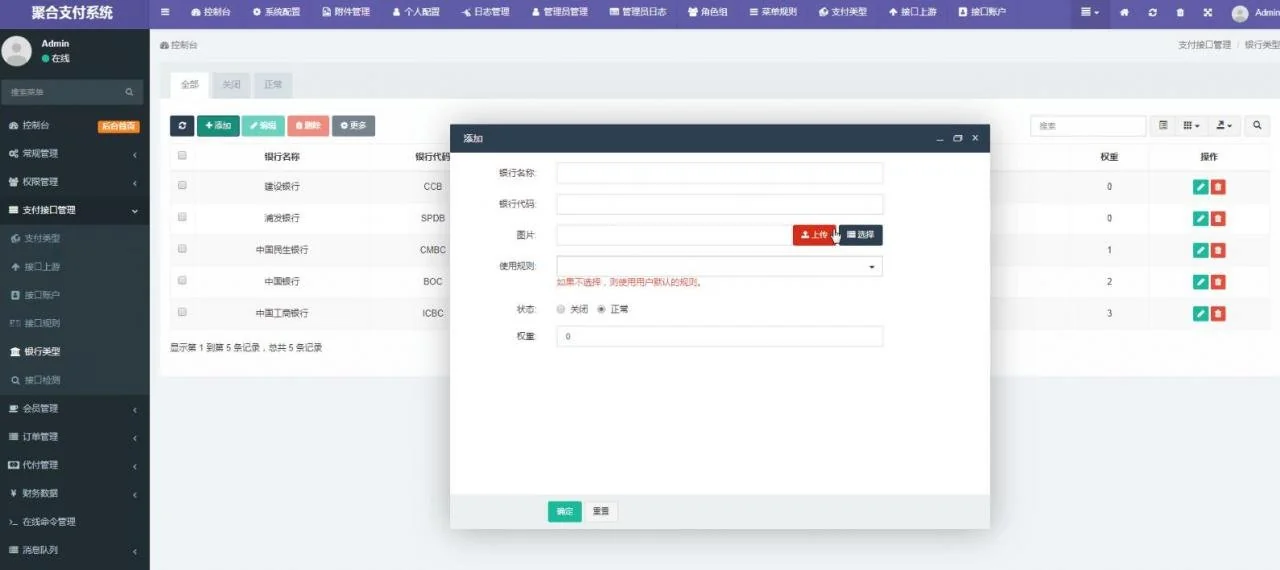Screen dimensions: 1280x570
Task: Click the home icon in the top right bar
Action: pyautogui.click(x=1124, y=13)
